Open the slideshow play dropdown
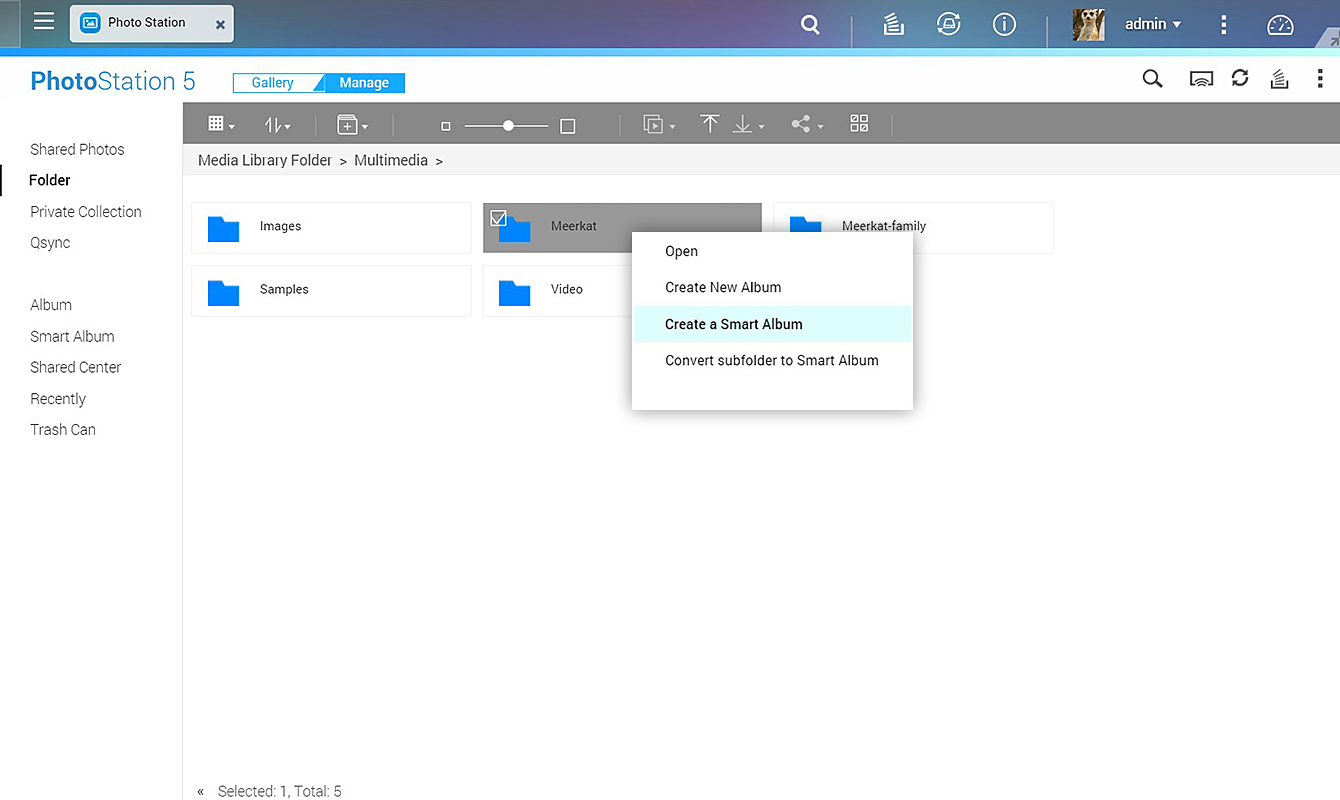This screenshot has height=800, width=1340. tap(659, 125)
